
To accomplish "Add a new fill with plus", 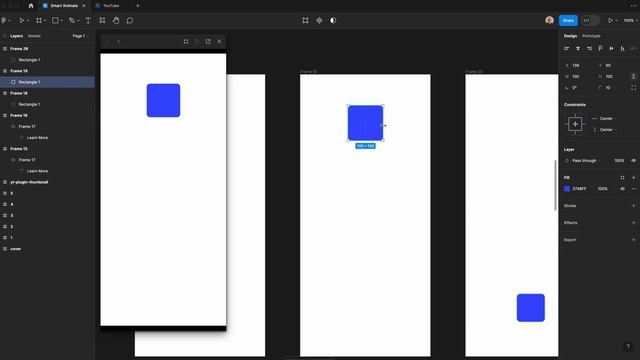I will pos(633,178).
